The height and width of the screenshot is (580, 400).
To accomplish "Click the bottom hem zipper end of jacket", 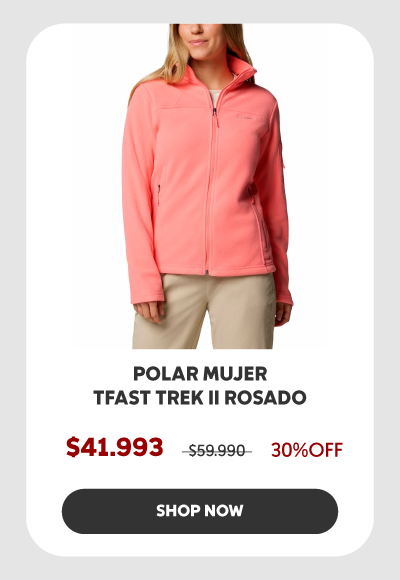I will click(207, 272).
